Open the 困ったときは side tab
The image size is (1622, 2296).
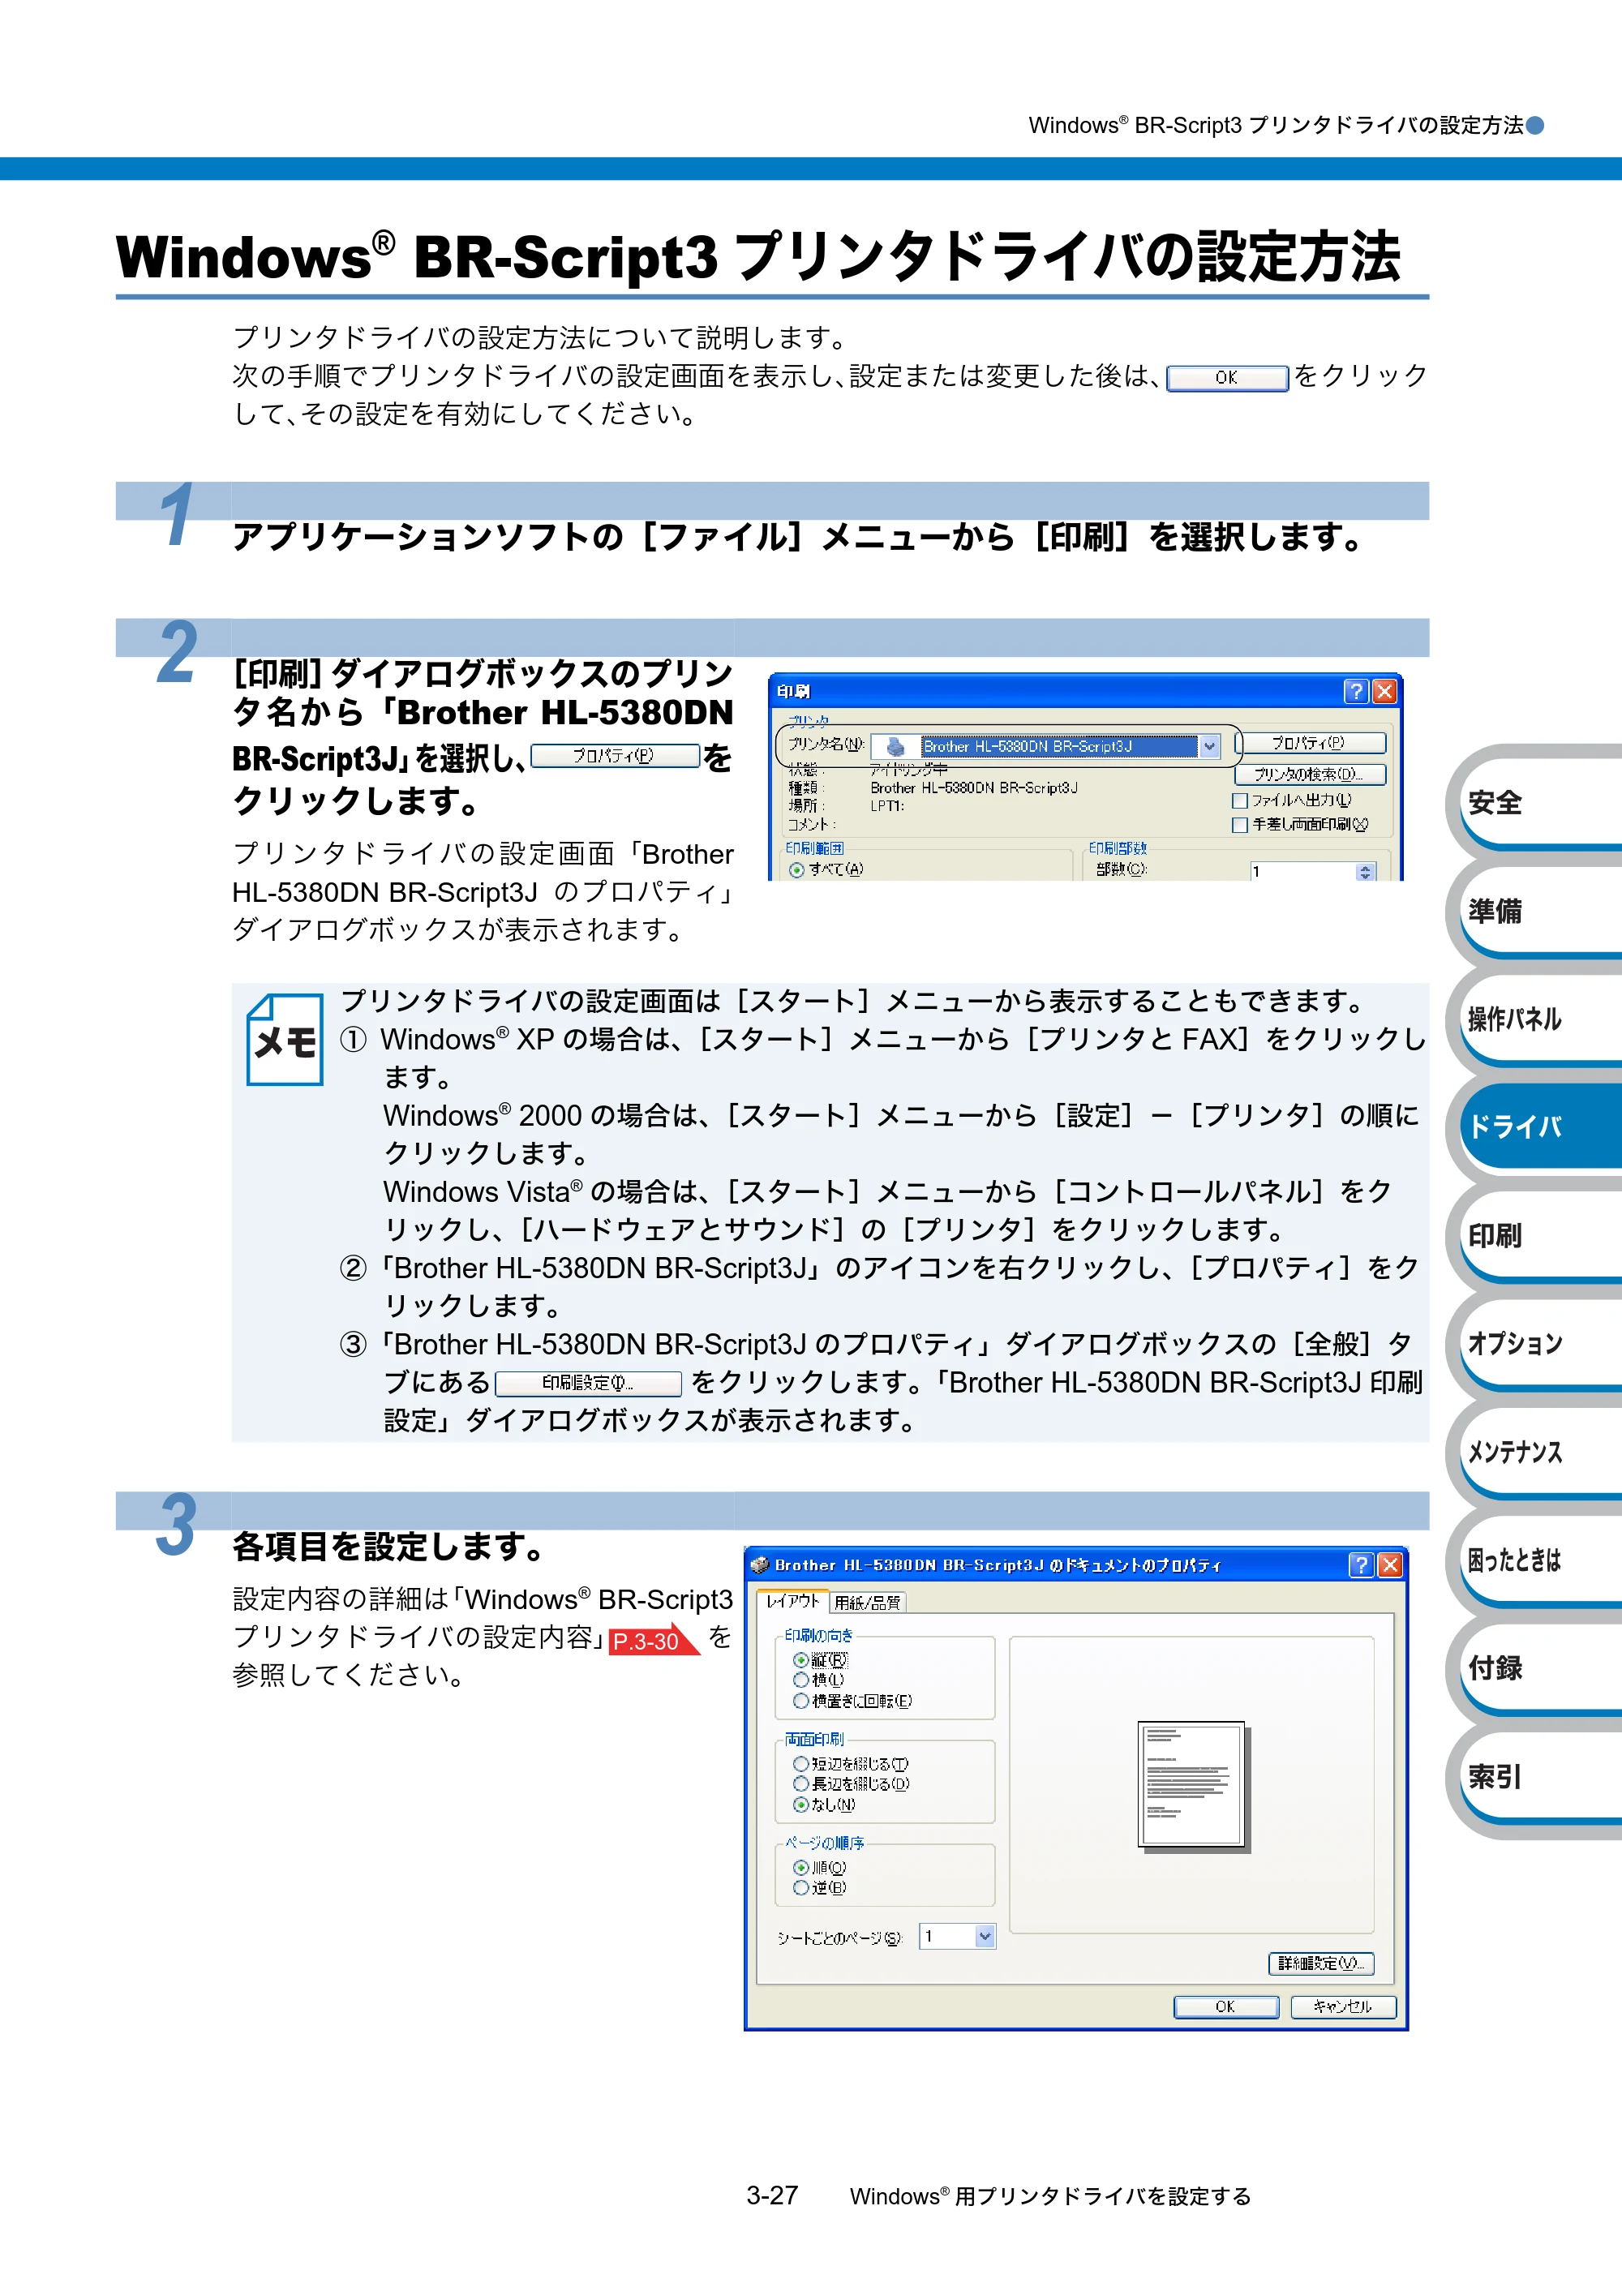(x=1539, y=1560)
